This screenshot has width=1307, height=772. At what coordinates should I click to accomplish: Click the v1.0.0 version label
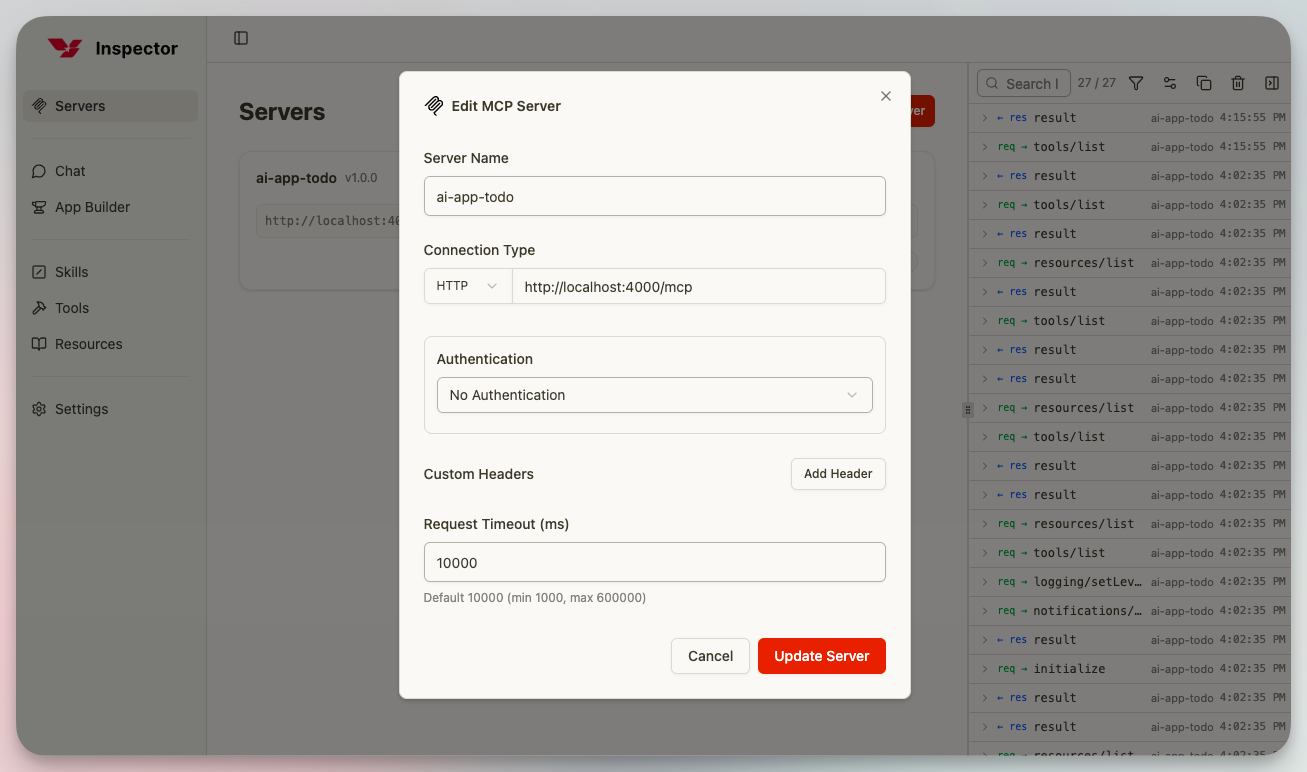[361, 178]
